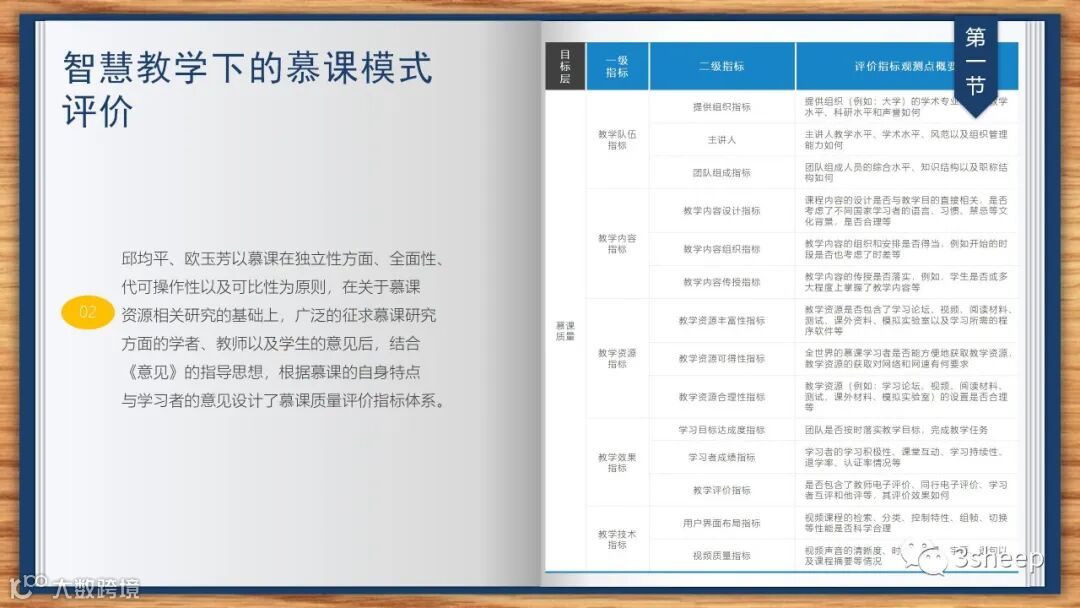Select the 教学资源可得性指标 cell
Screen dimensions: 1080x608
click(722, 358)
